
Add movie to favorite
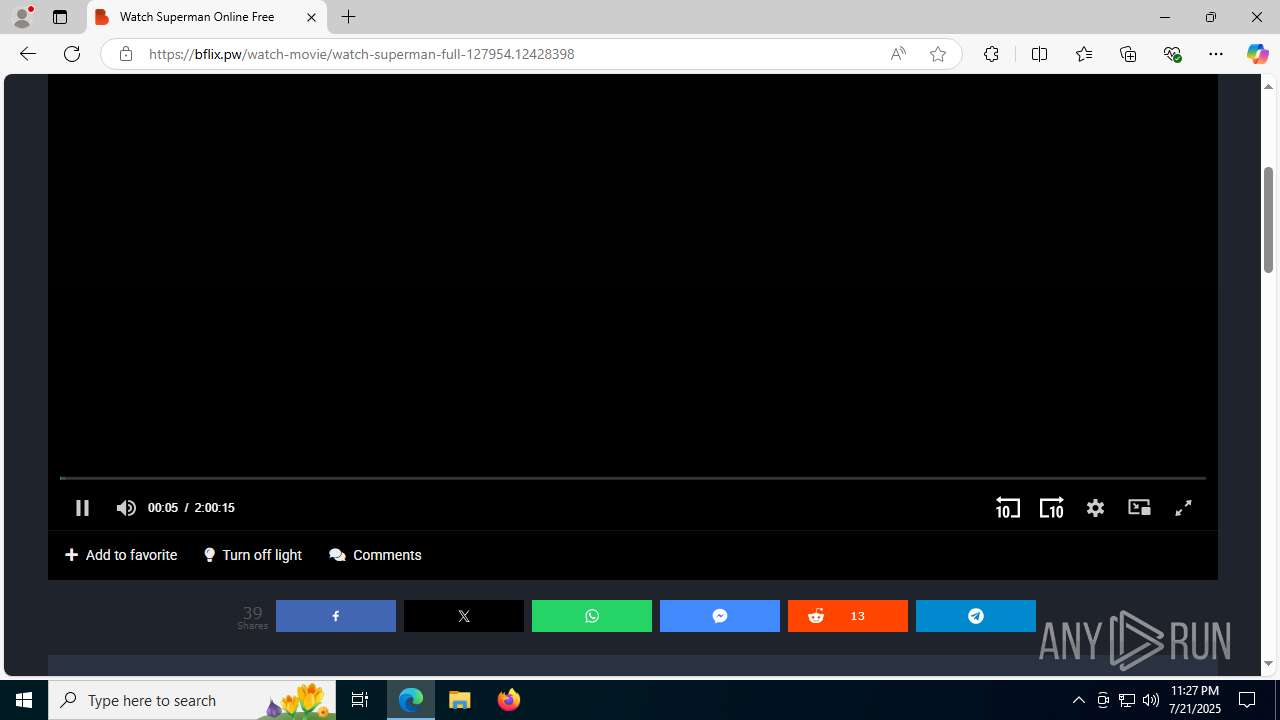pos(121,555)
